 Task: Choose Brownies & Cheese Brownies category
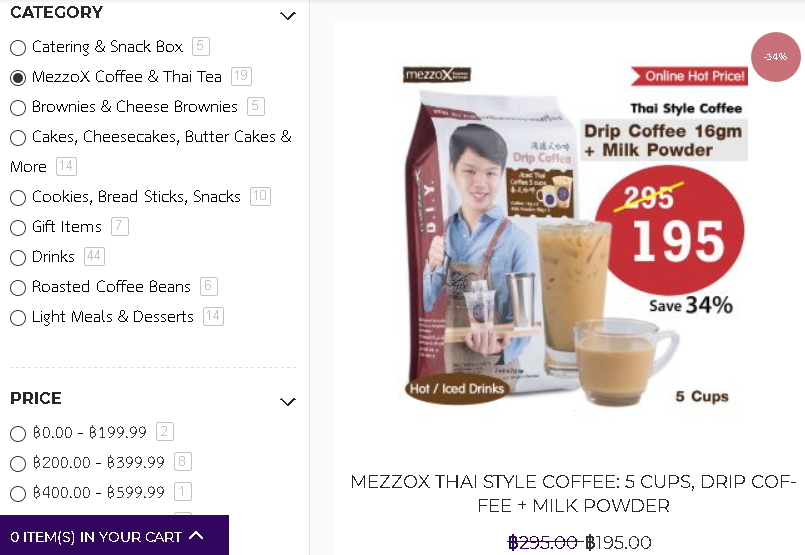click(x=18, y=108)
